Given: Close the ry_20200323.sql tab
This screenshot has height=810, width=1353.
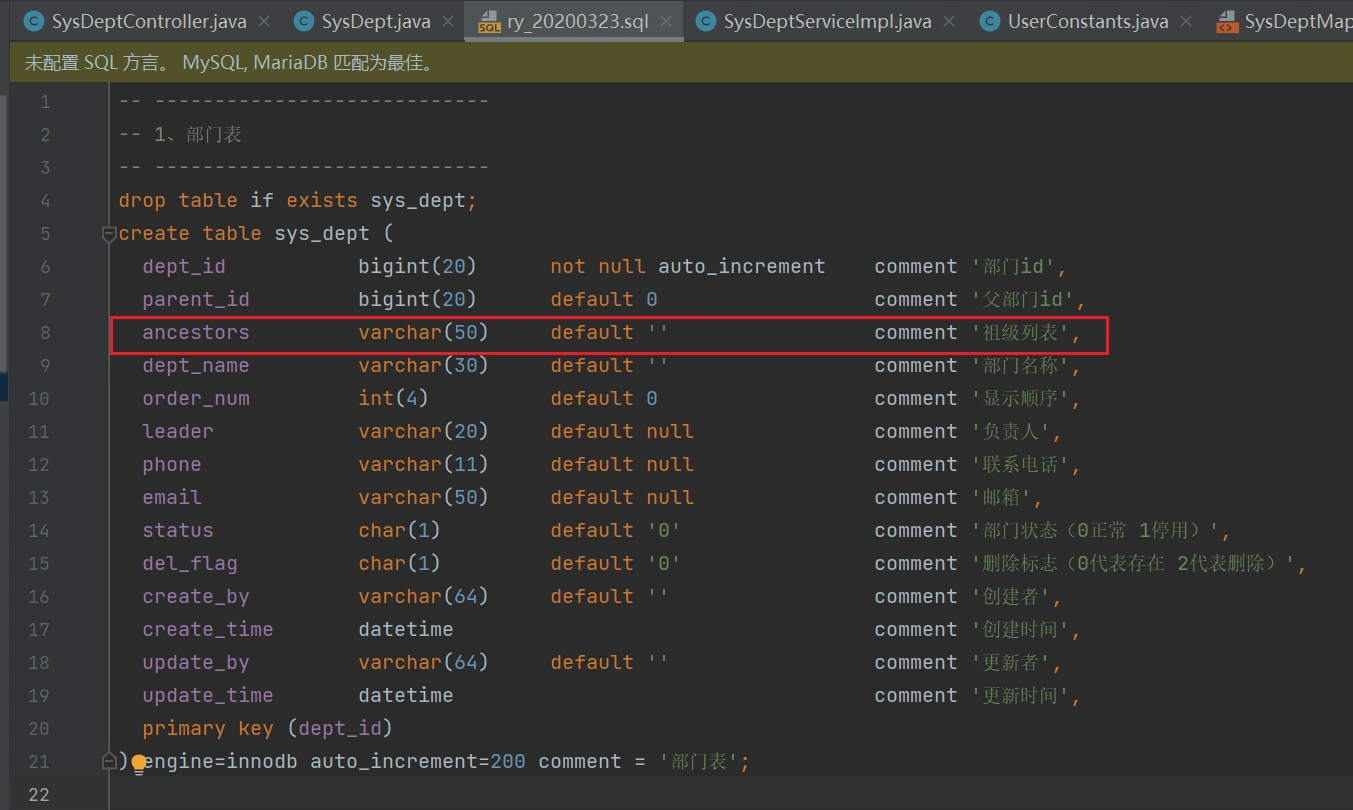Looking at the screenshot, I should click(667, 21).
